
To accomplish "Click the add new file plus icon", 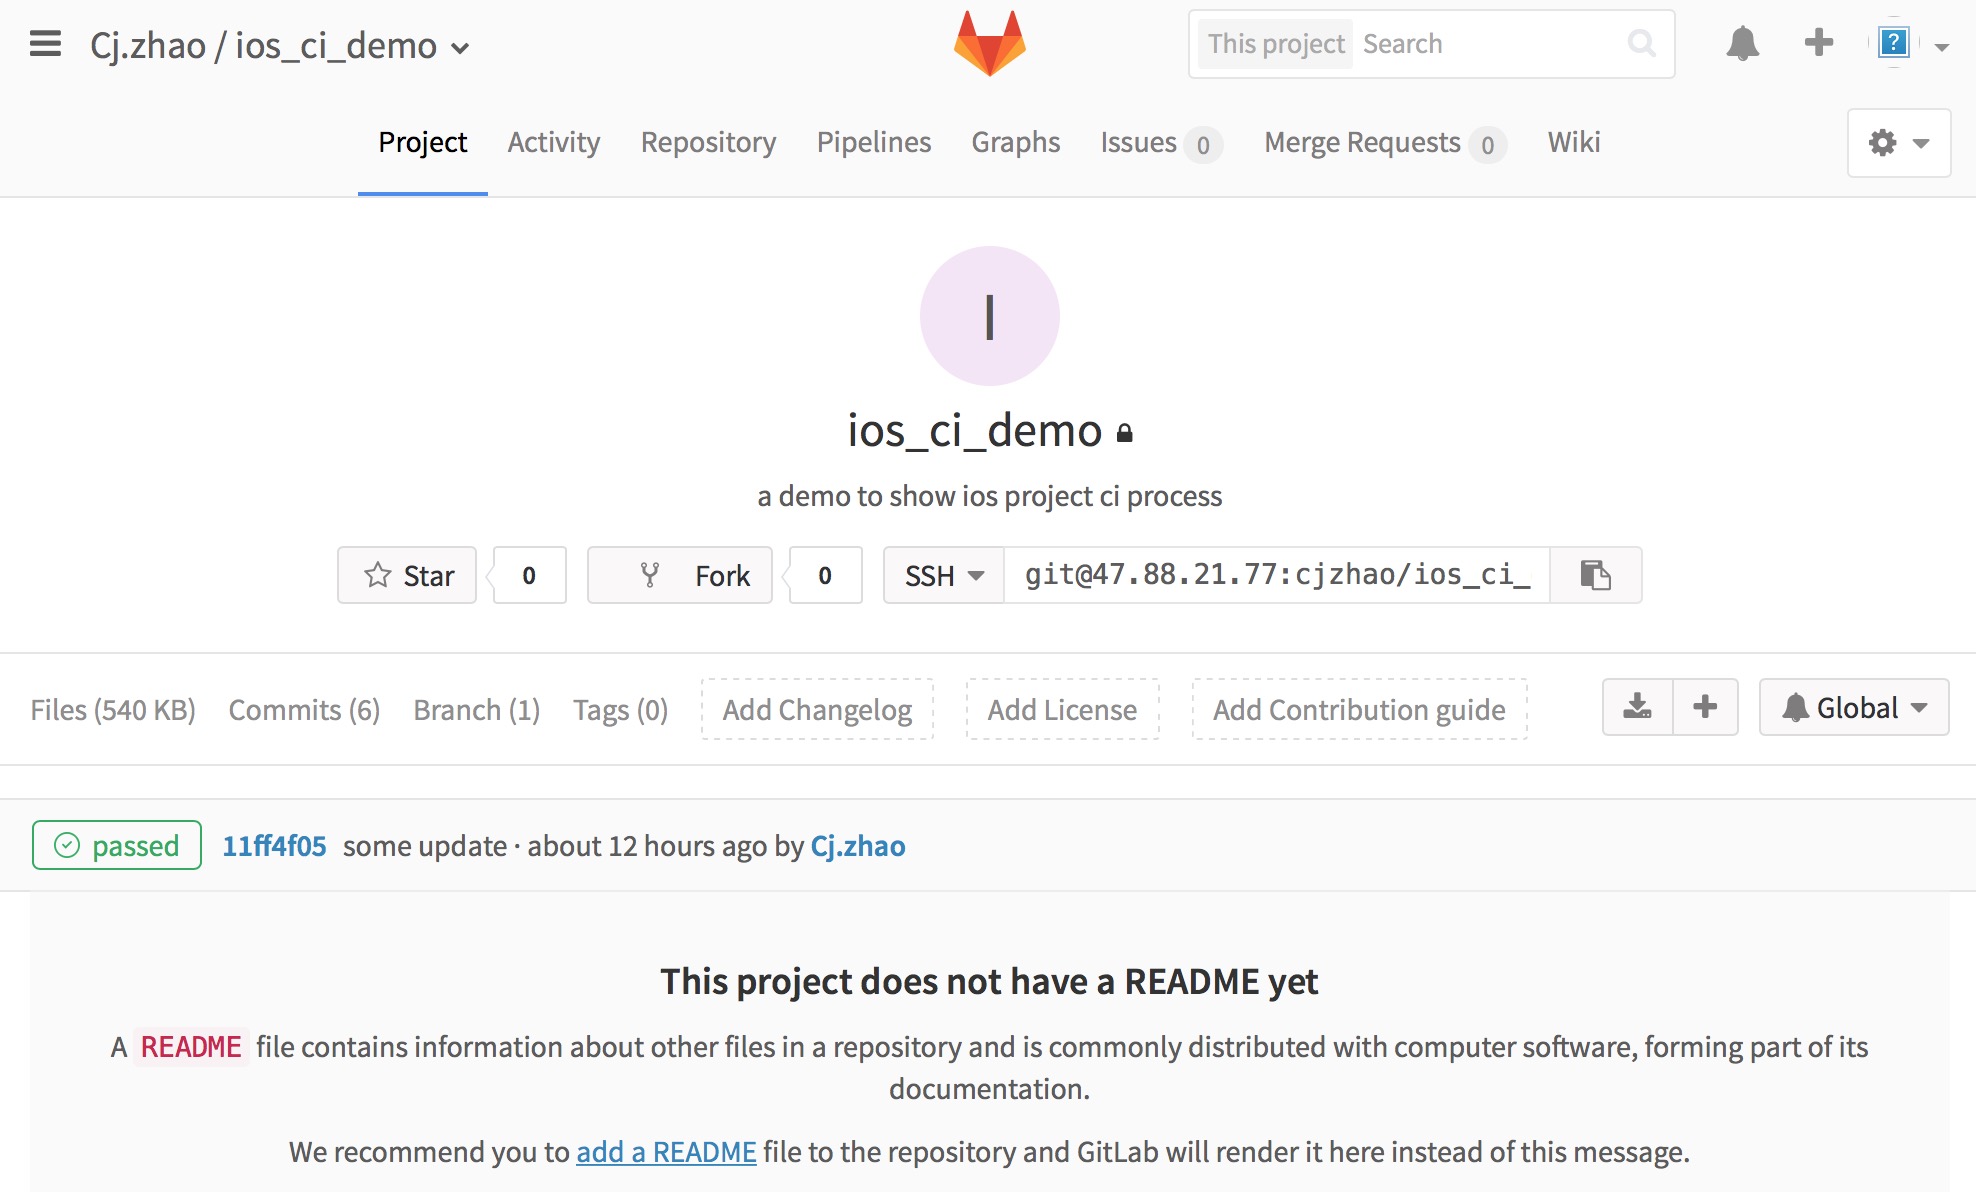I will 1705,708.
